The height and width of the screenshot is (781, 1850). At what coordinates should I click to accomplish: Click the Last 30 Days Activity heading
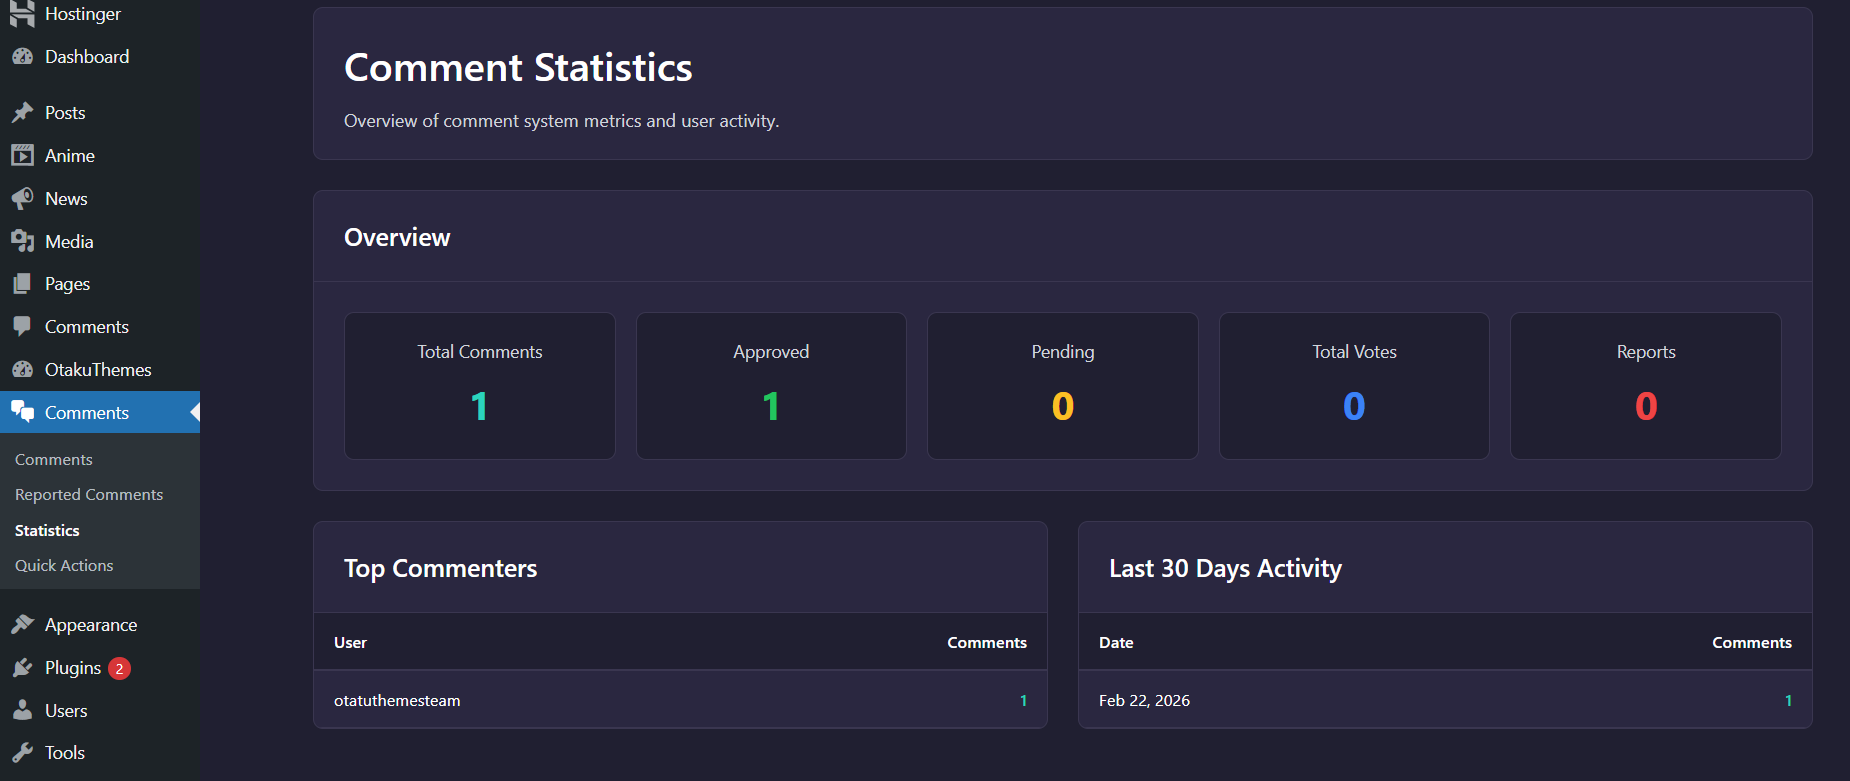point(1225,569)
